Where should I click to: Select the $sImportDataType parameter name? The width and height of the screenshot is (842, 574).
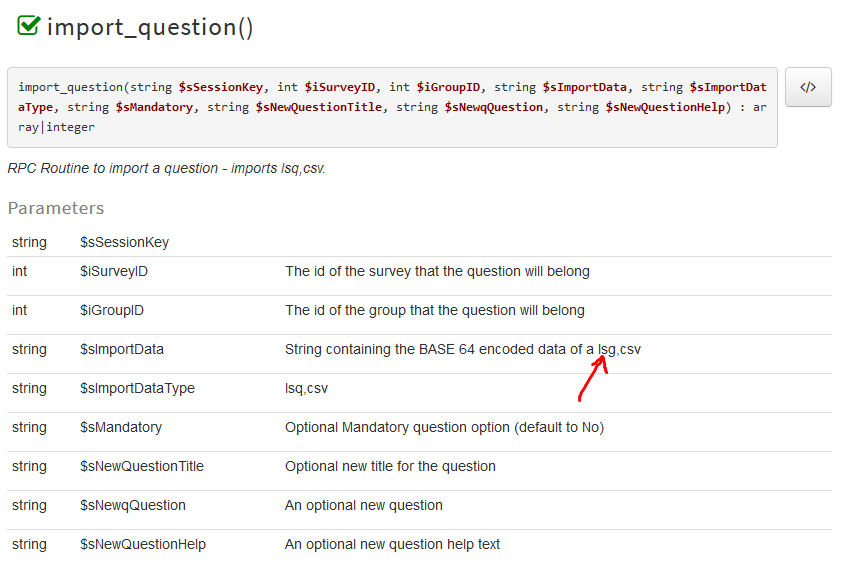coord(137,388)
